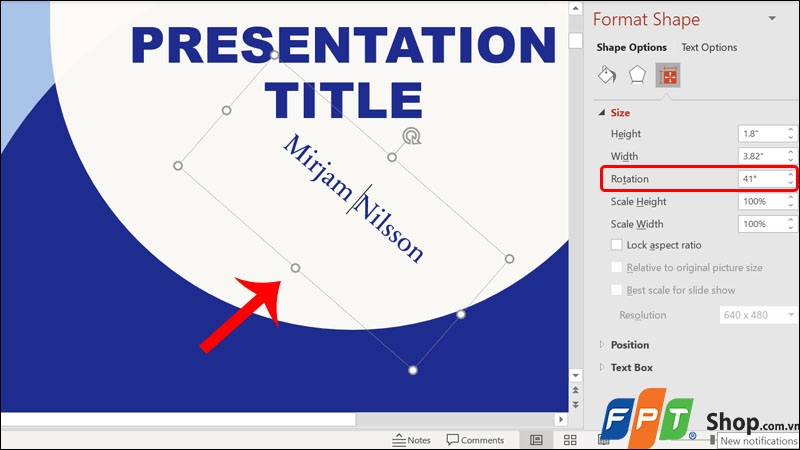Adjust Rotation with spinner arrows

[791, 179]
